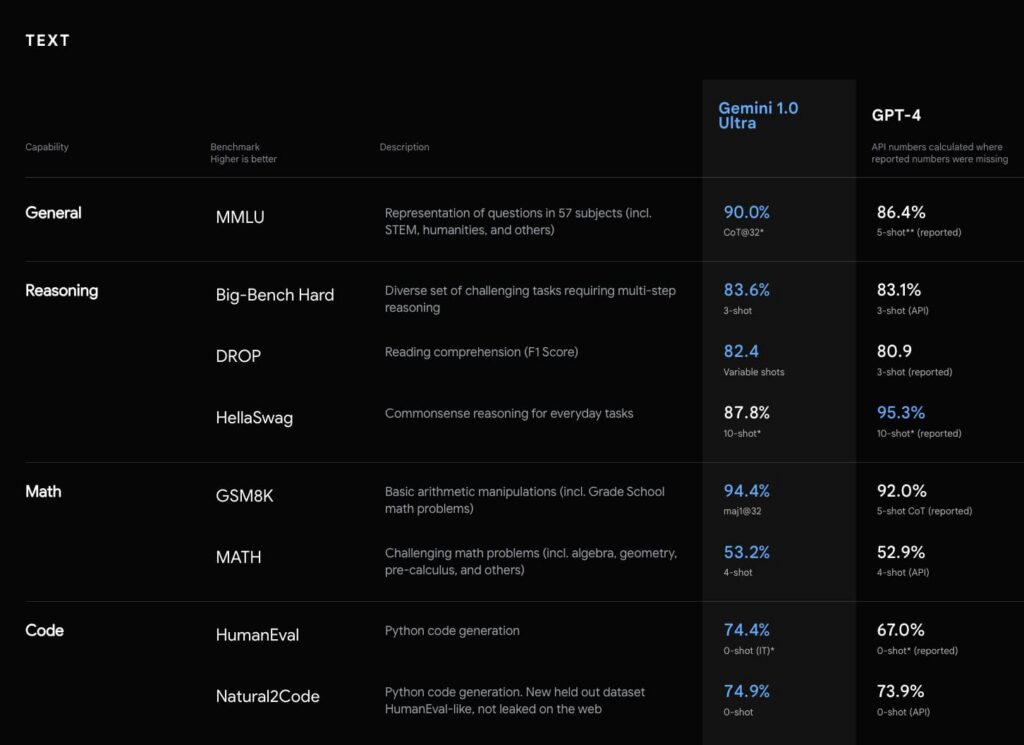Click the MMLU benchmark name

click(240, 217)
